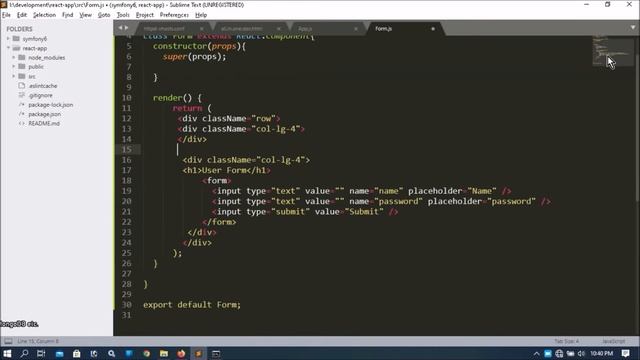Viewport: 640px width, 360px height.
Task: Open the Help menu
Action: coord(201,15)
